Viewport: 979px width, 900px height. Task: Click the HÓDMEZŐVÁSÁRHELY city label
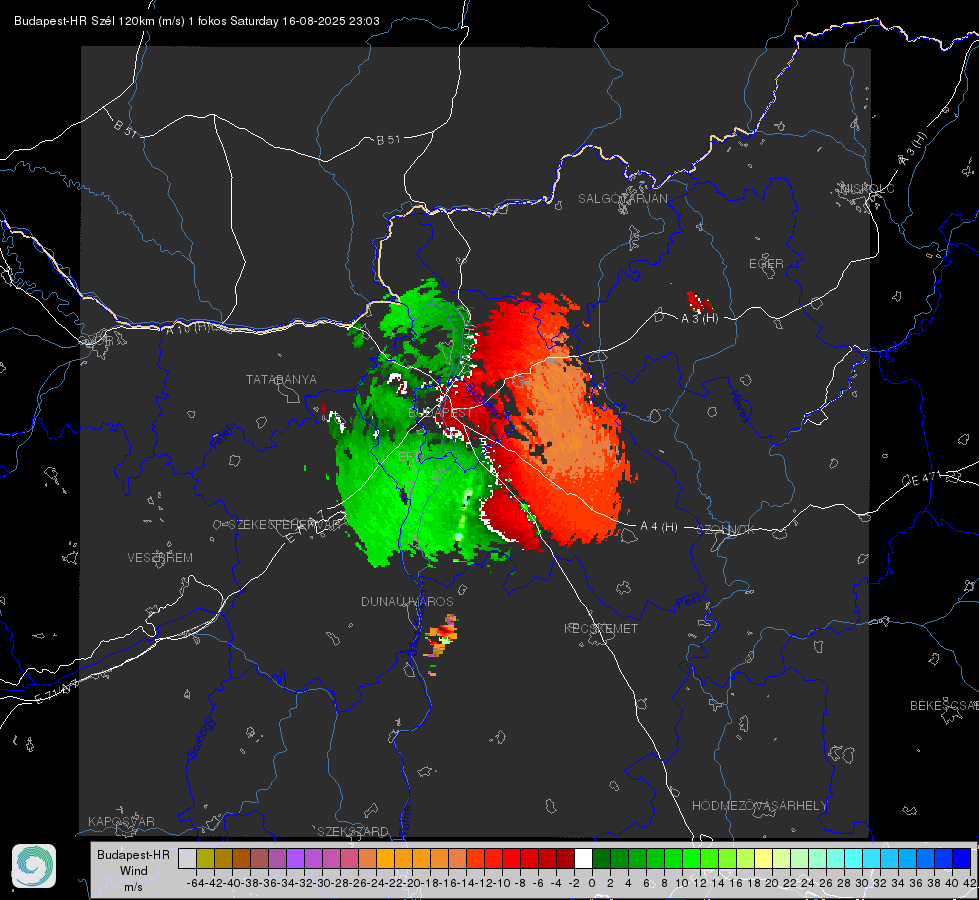pyautogui.click(x=759, y=805)
